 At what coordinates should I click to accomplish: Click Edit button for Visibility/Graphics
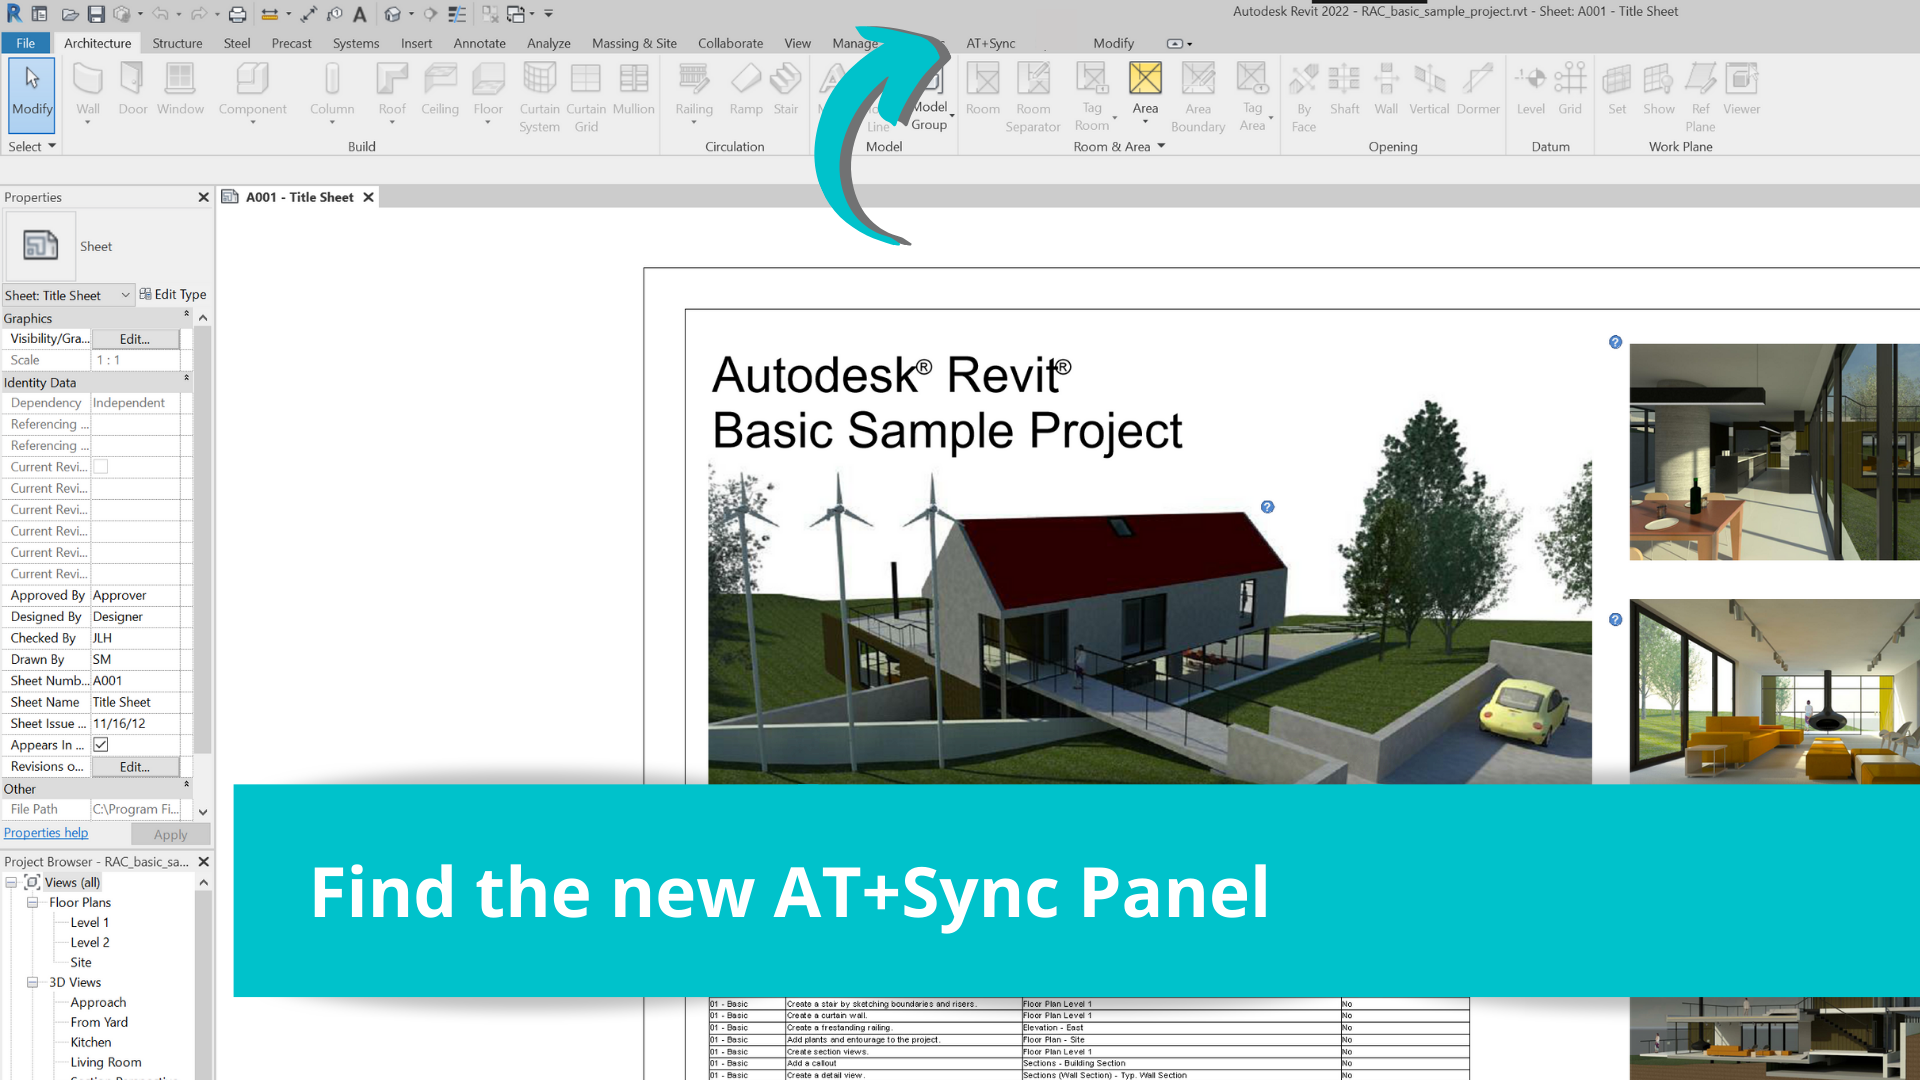(x=135, y=339)
